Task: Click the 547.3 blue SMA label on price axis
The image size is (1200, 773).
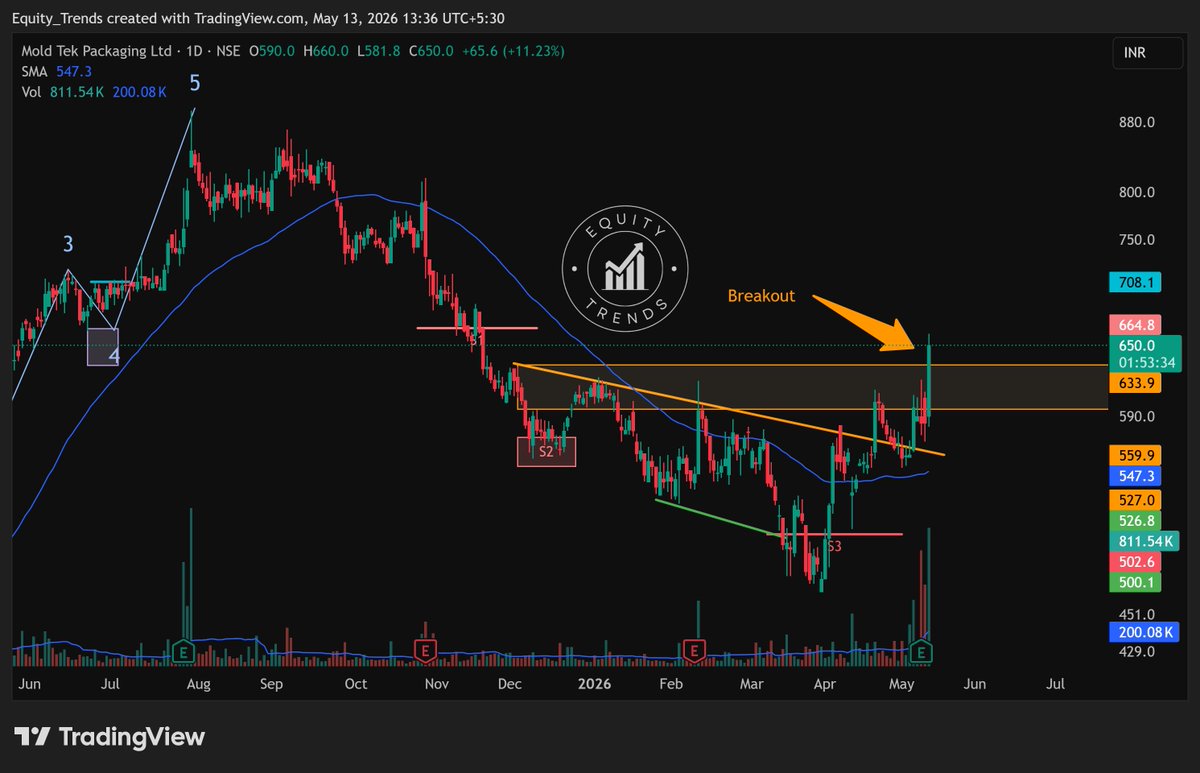Action: 1135,476
